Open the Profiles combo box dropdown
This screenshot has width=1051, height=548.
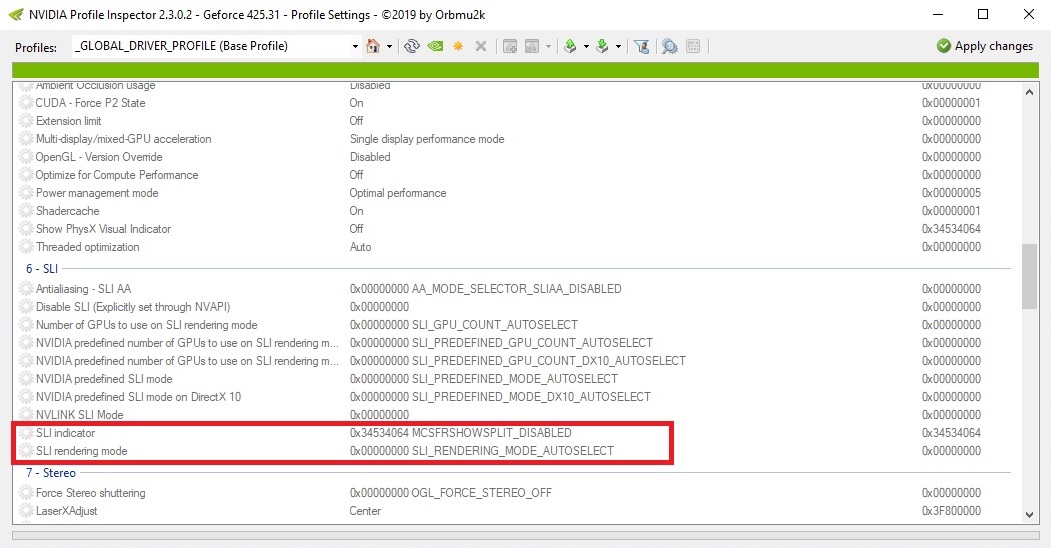point(355,46)
